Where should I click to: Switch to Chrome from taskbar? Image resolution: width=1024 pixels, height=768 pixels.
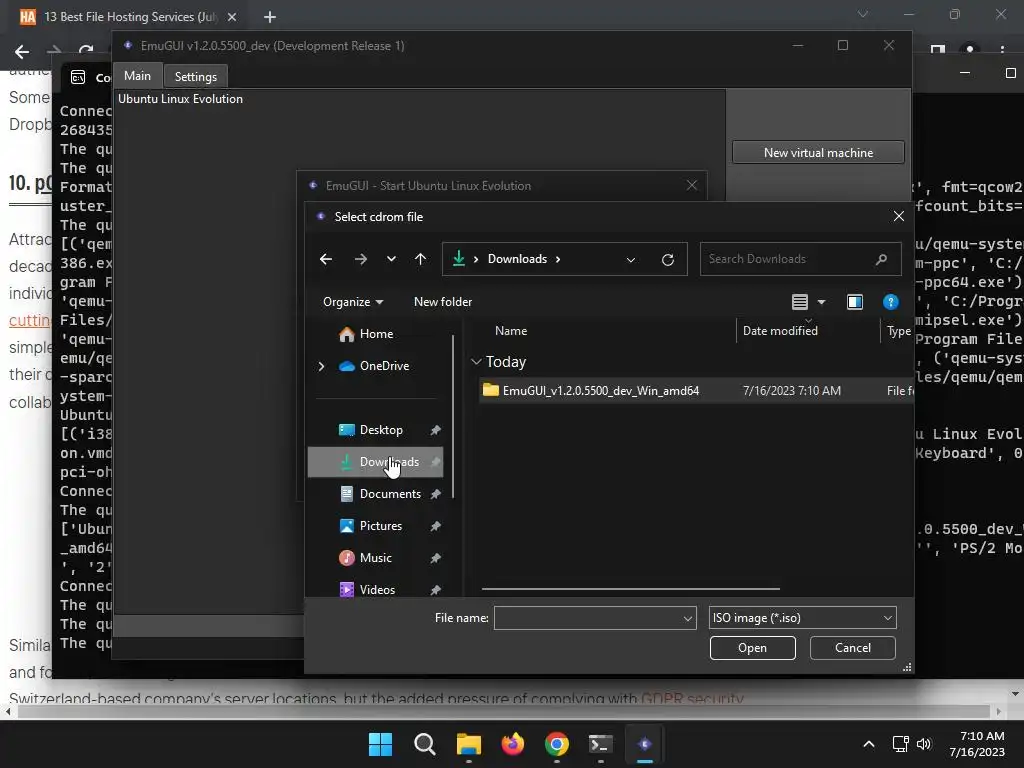tap(556, 744)
